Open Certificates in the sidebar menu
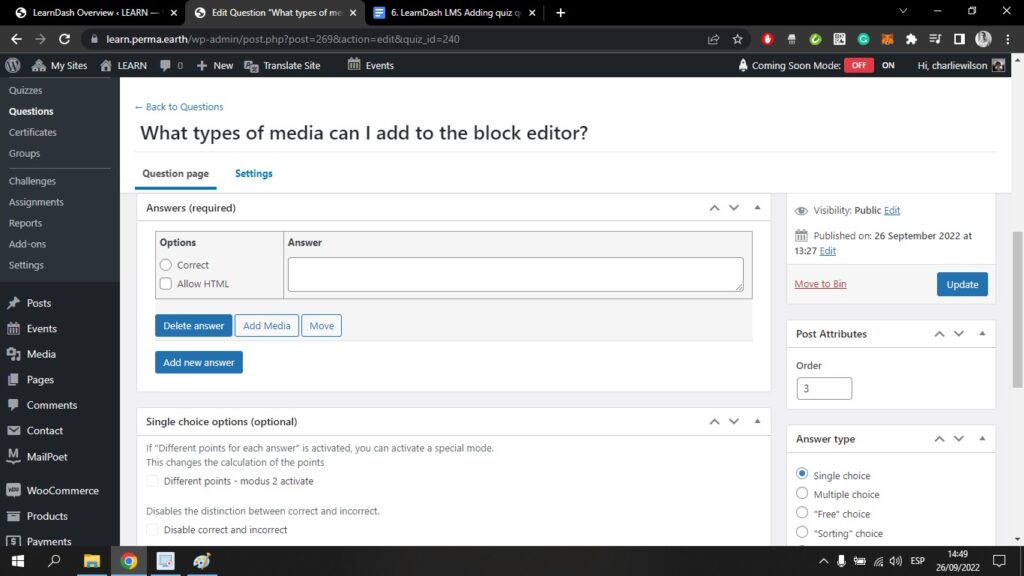This screenshot has width=1024, height=576. coord(33,132)
